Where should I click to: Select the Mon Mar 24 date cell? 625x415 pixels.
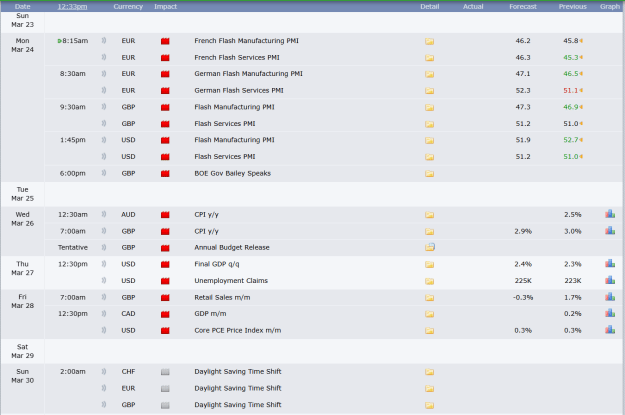tap(22, 45)
